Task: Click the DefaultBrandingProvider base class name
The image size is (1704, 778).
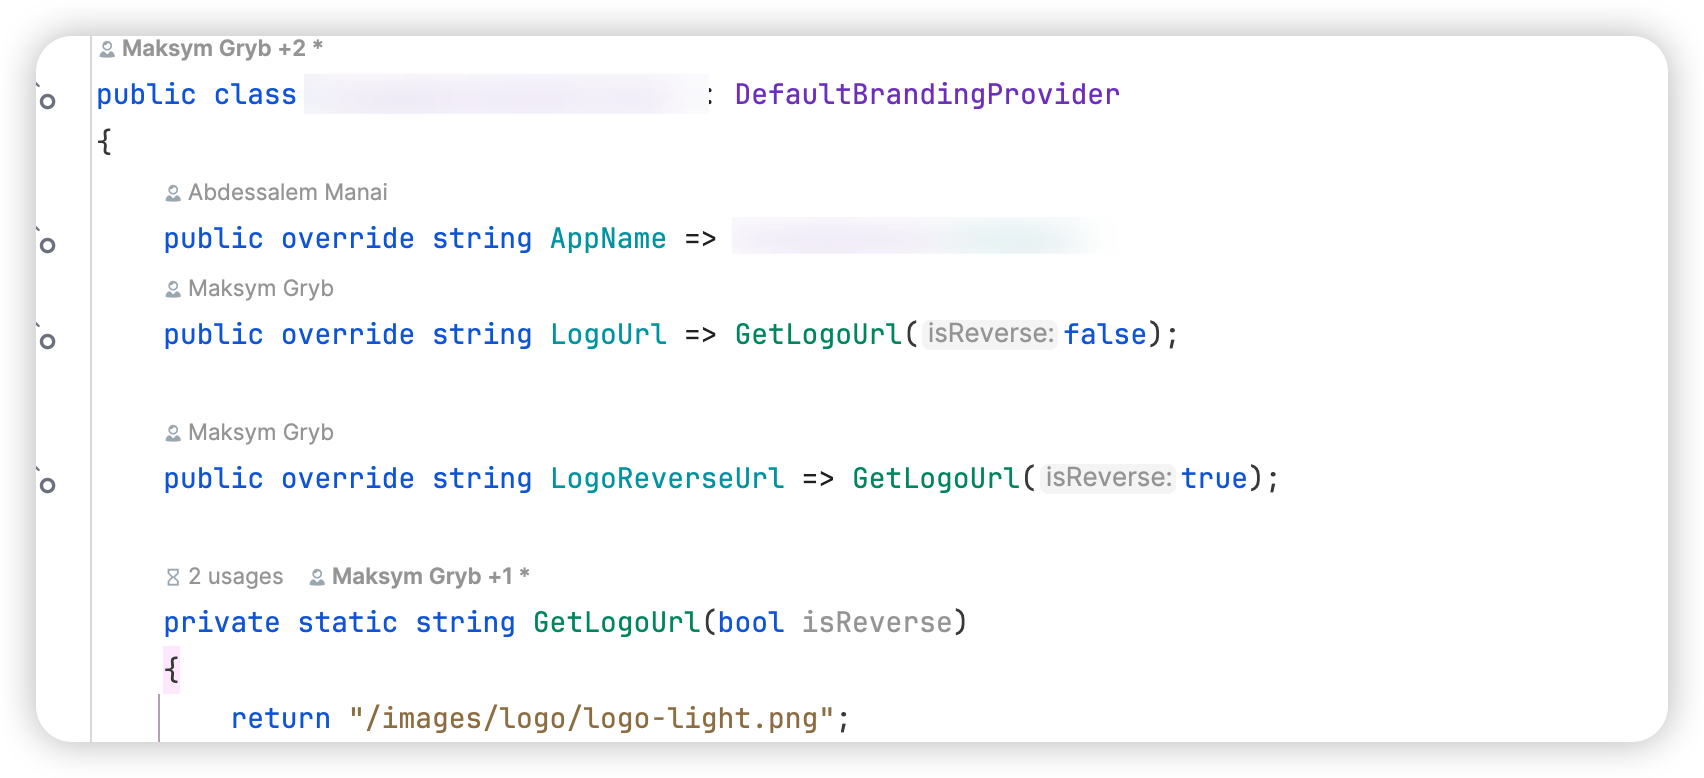Action: (927, 95)
